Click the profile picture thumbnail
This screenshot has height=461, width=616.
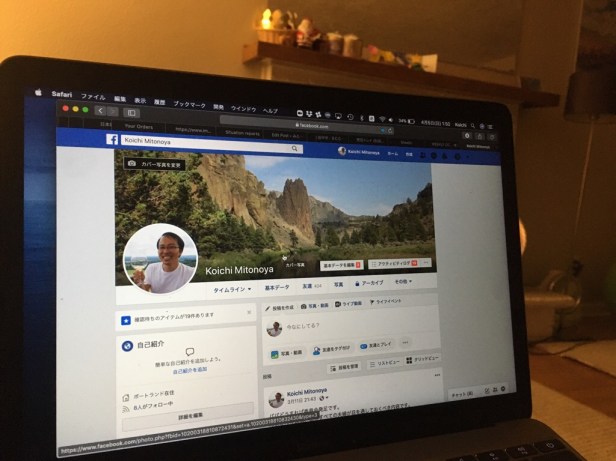coord(160,259)
